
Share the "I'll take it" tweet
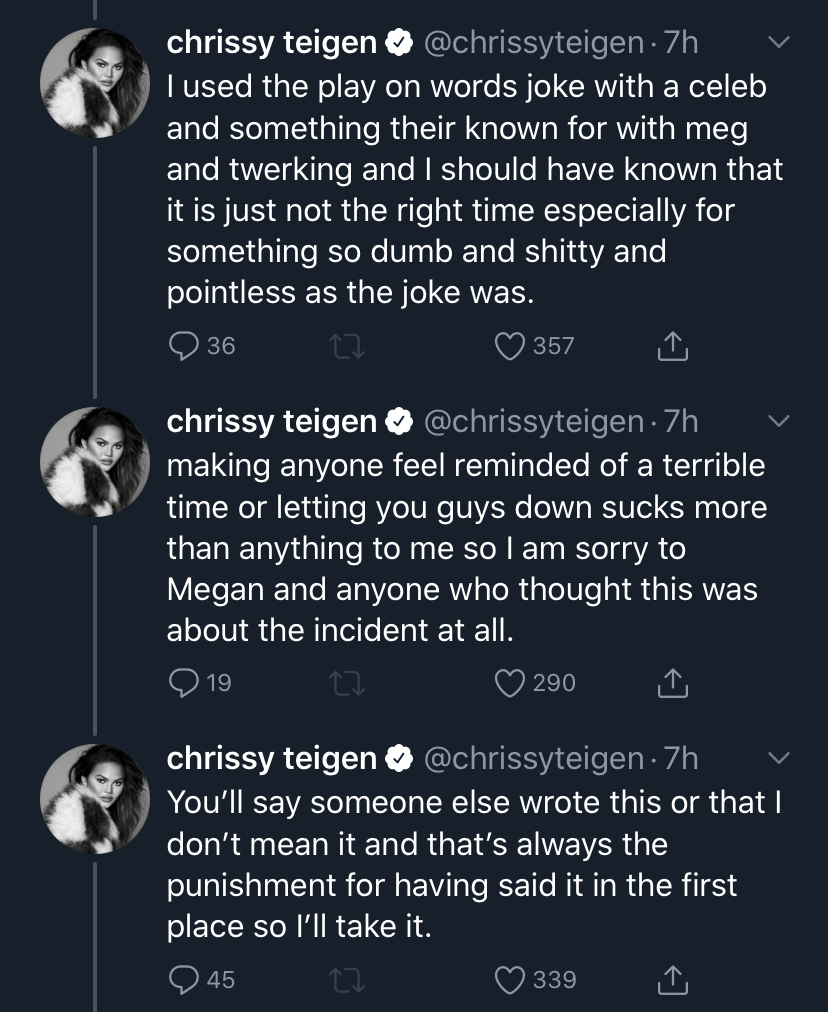click(673, 979)
